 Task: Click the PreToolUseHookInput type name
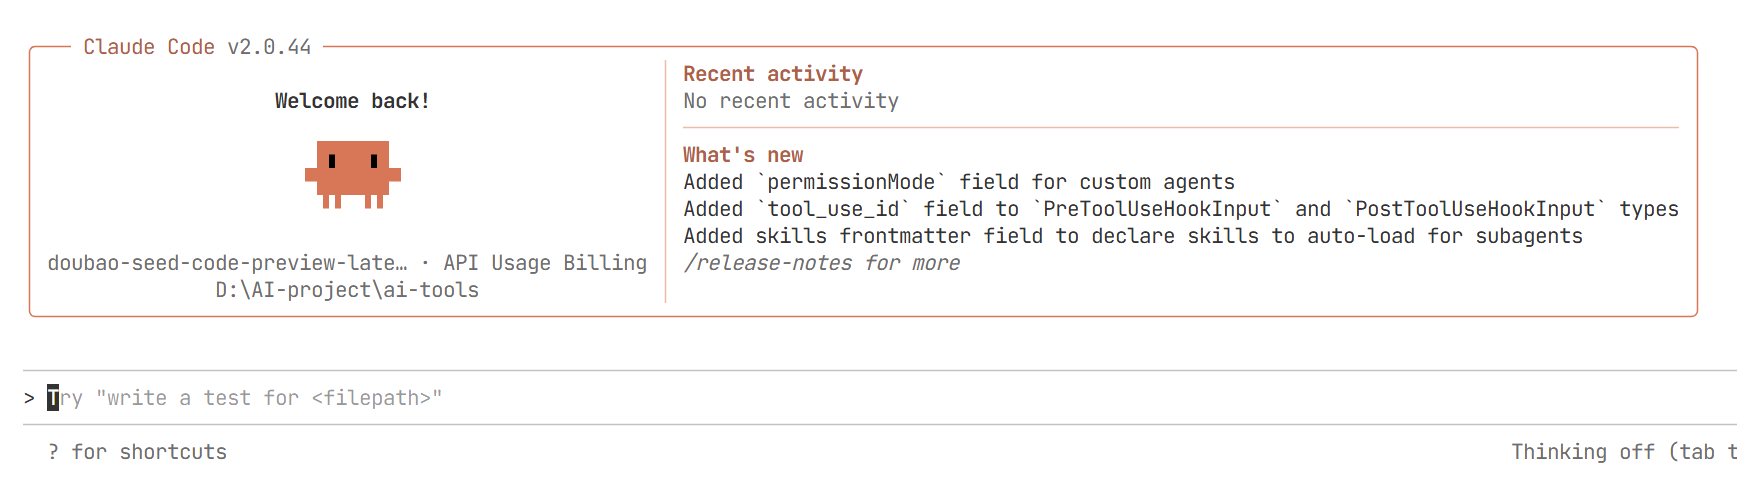click(x=1157, y=209)
